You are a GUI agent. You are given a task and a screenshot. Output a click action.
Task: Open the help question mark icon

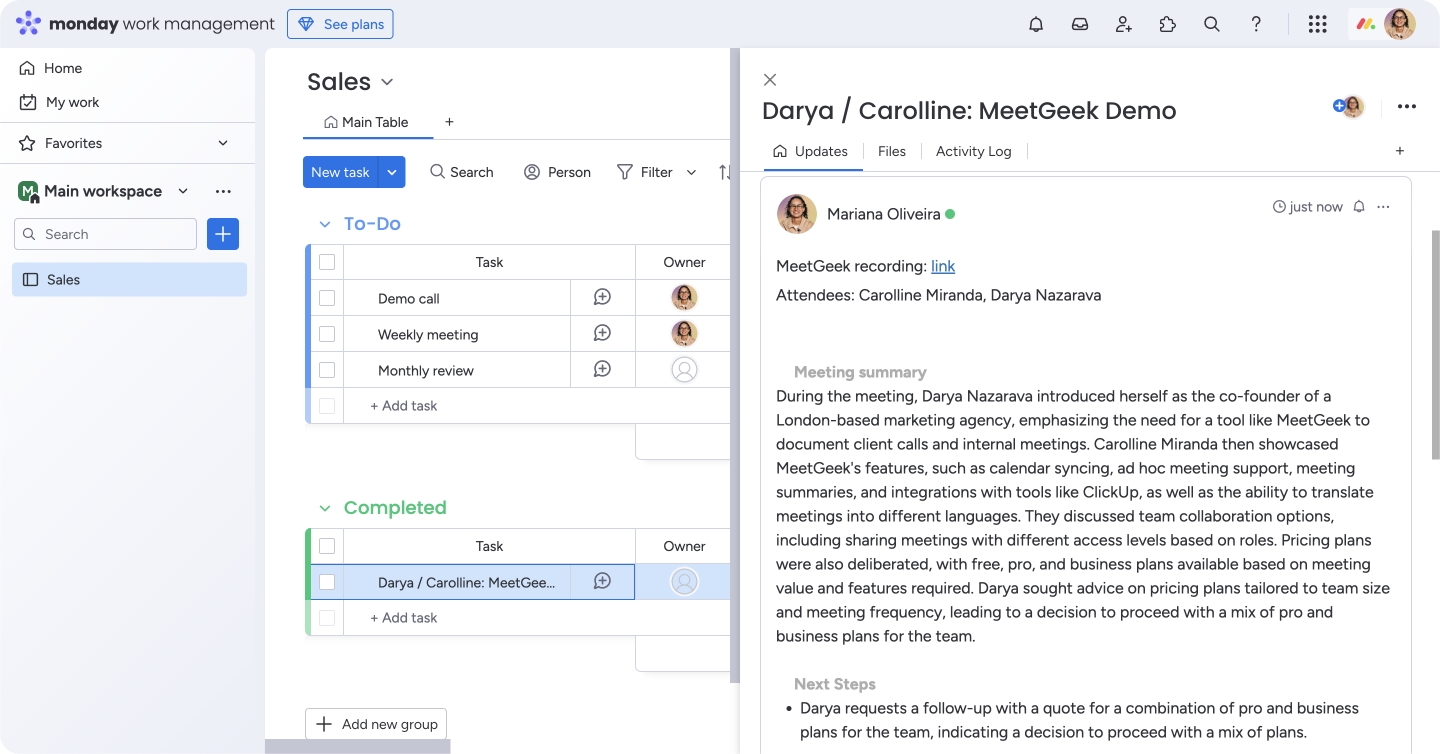(x=1256, y=24)
